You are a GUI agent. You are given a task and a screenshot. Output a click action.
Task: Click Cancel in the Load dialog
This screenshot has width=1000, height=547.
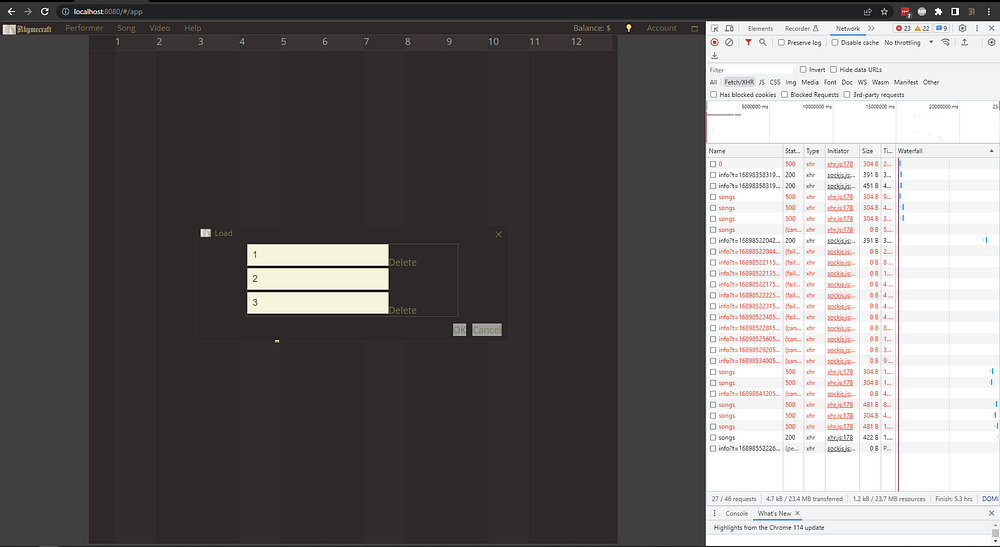[x=486, y=330]
